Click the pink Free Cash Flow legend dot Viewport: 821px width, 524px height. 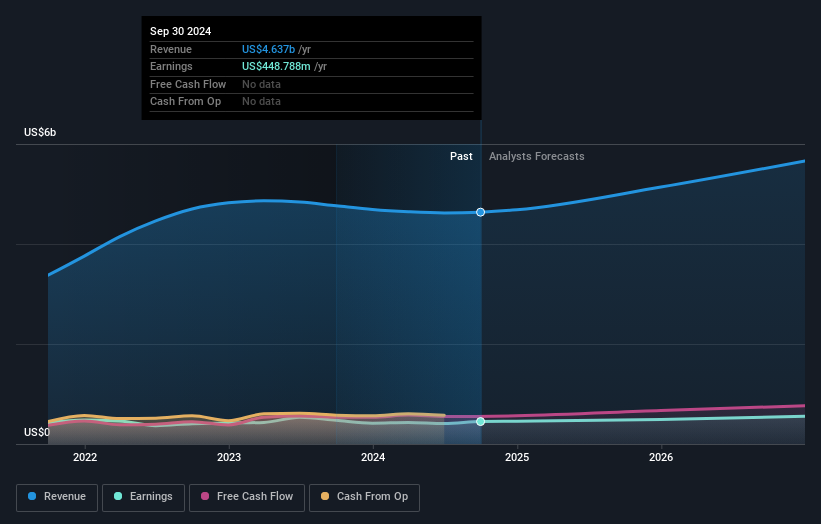(x=205, y=496)
